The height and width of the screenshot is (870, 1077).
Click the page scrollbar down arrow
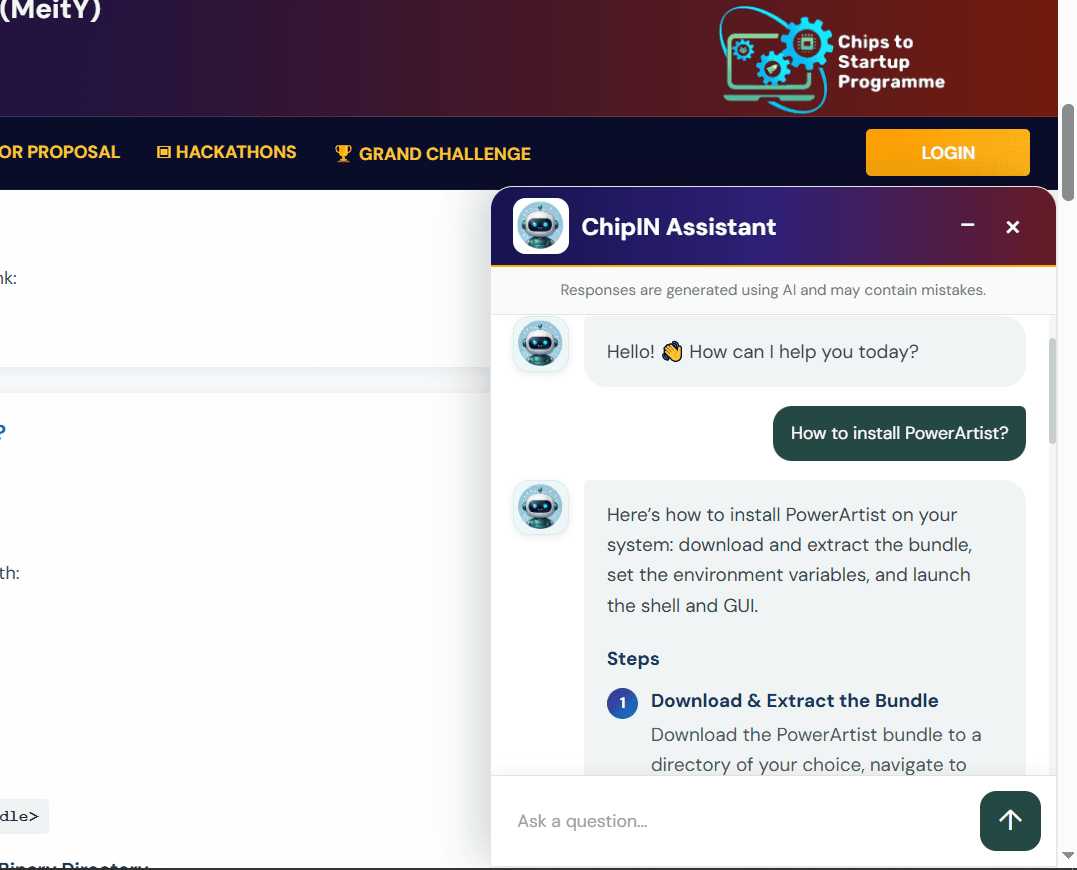point(1067,856)
